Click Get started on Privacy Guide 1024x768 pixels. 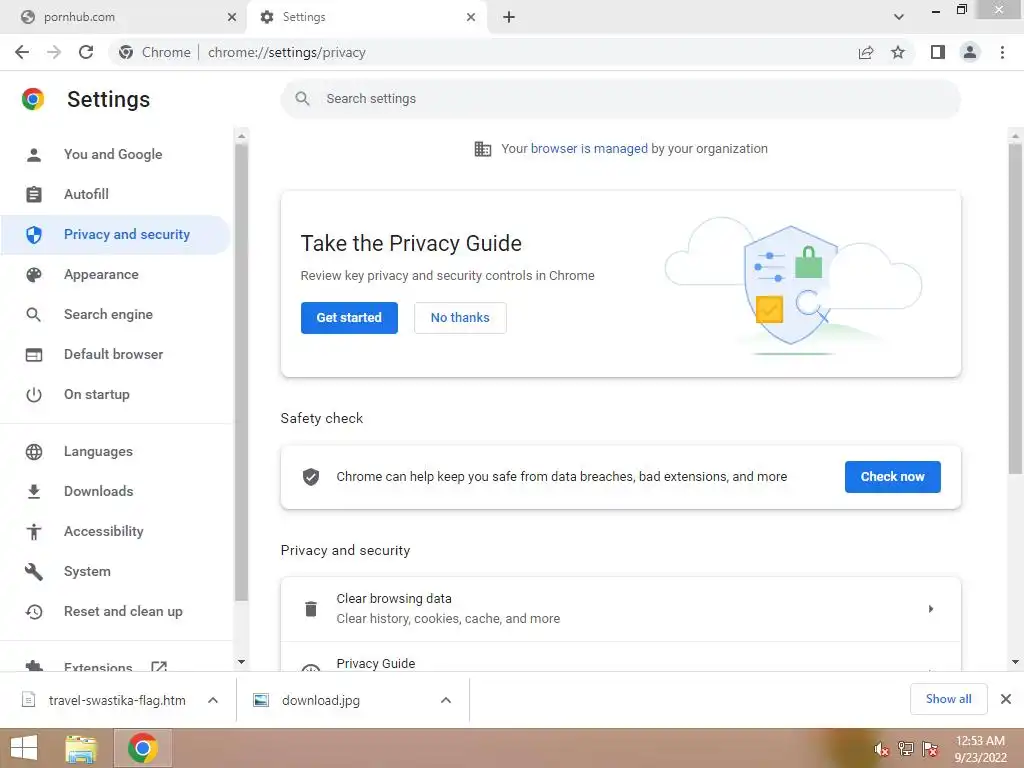pos(349,318)
